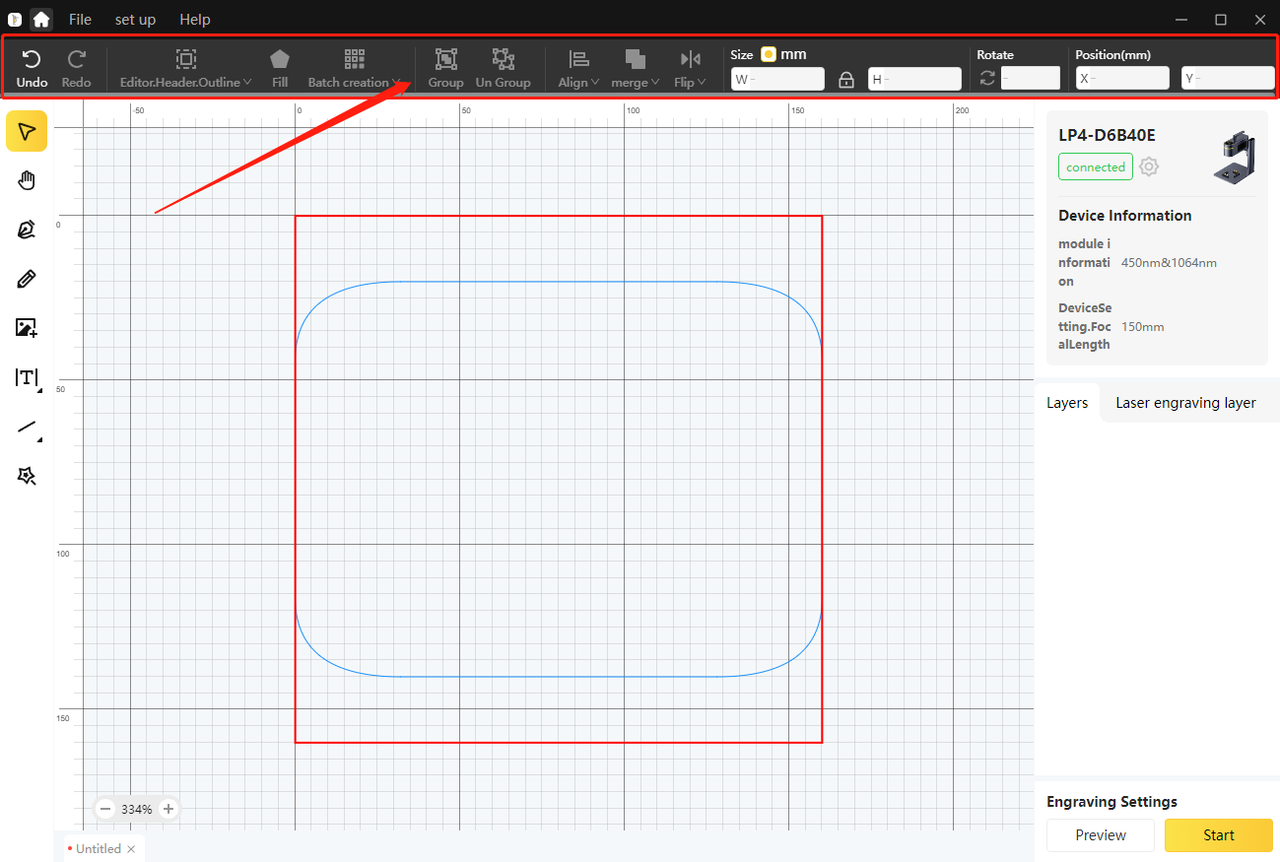The height and width of the screenshot is (862, 1280).
Task: Select the pen path tool
Action: pyautogui.click(x=27, y=230)
